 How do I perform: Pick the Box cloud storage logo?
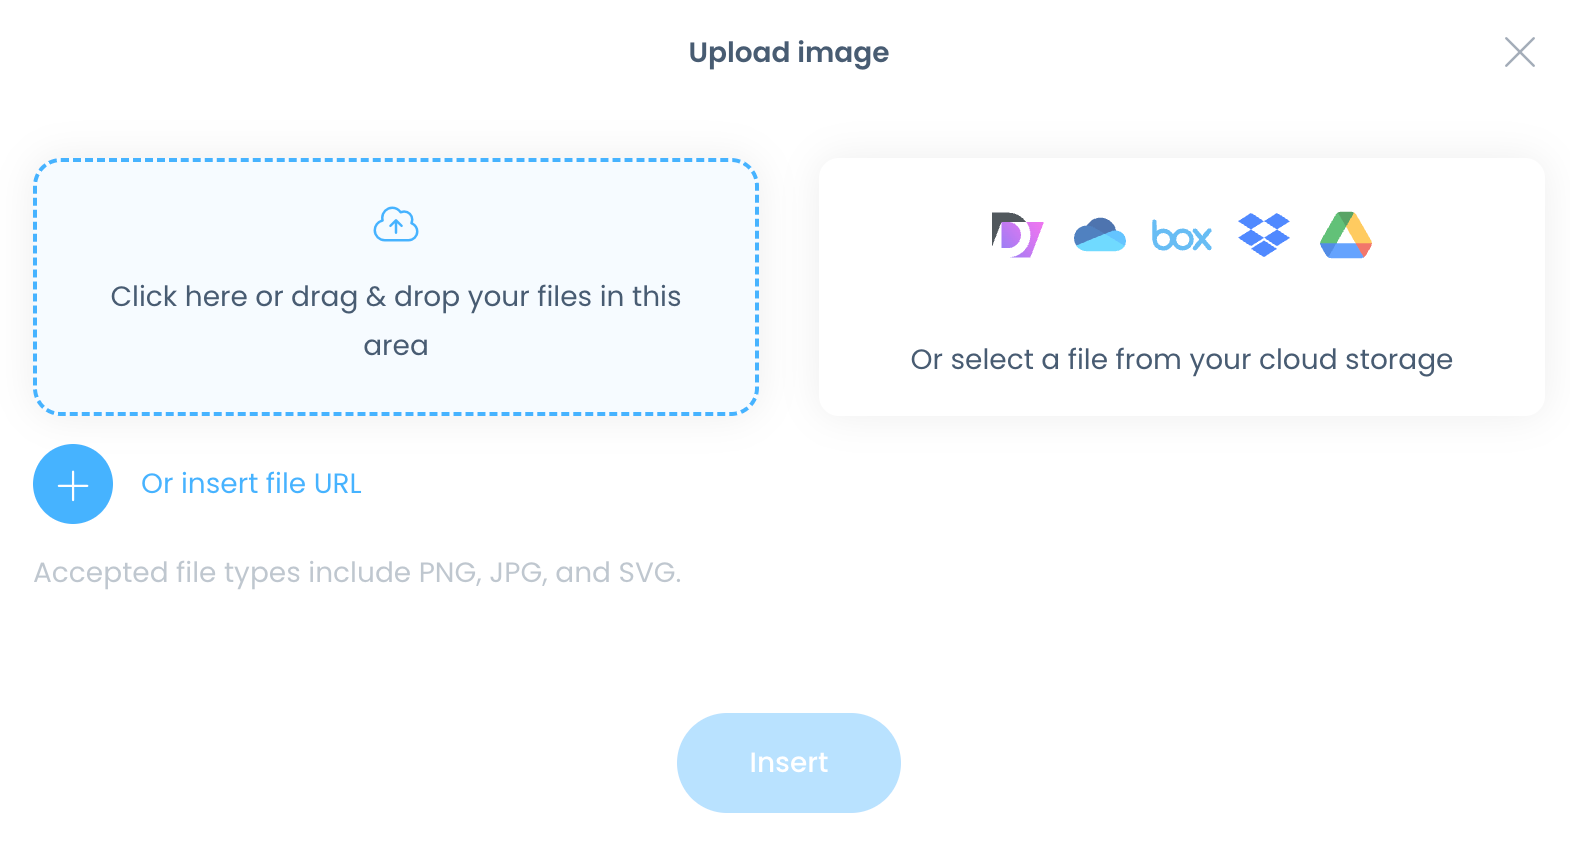coord(1181,236)
